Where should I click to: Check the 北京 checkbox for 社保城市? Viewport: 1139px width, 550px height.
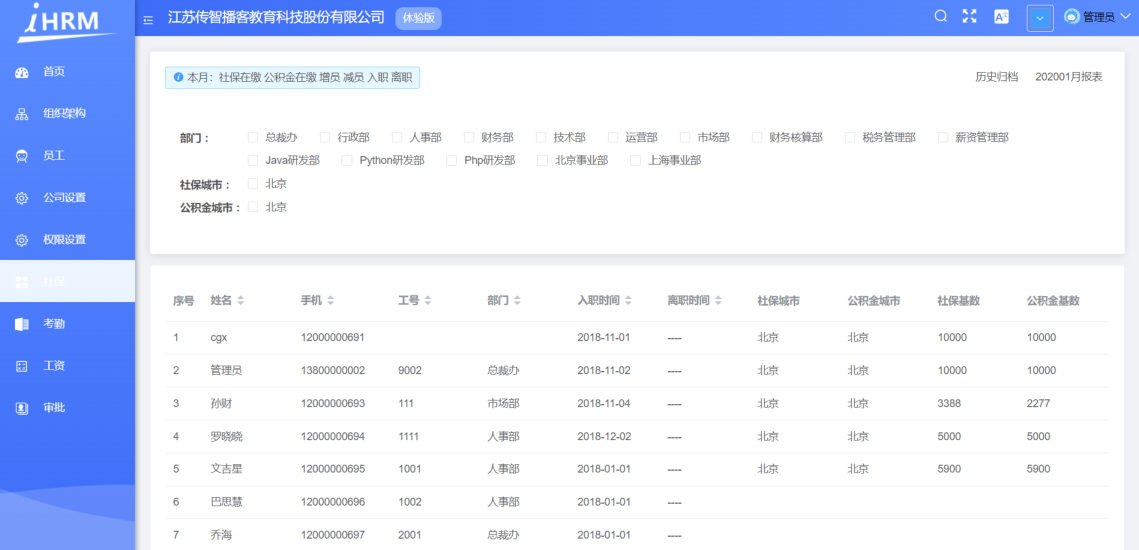(253, 183)
